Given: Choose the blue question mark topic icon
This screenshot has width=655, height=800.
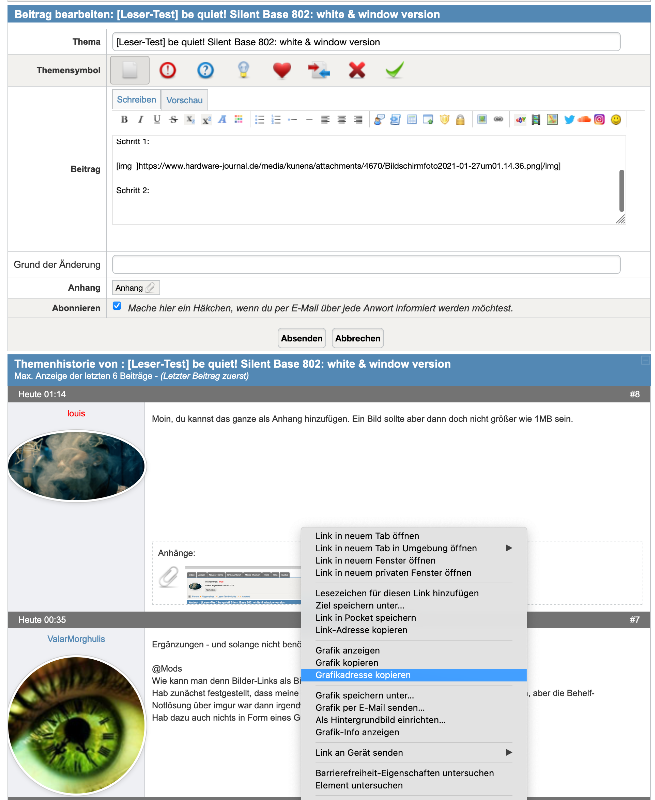Looking at the screenshot, I should (205, 70).
